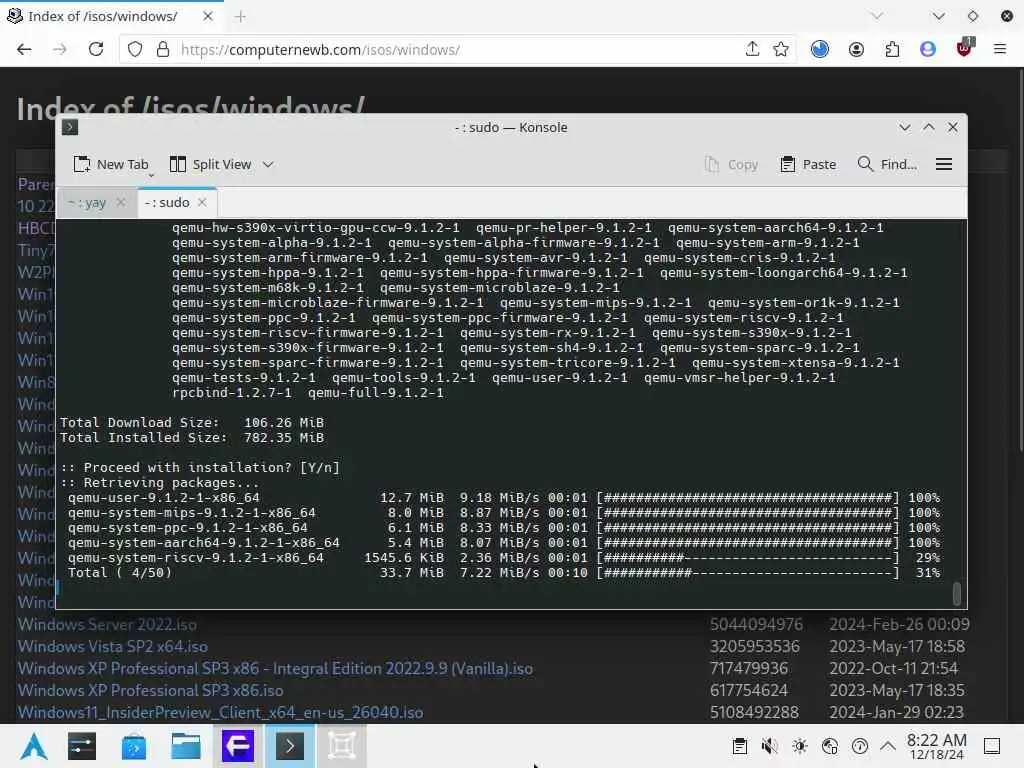Open Windows XP SP3 Integral Edition iso link
Viewport: 1024px width, 768px height.
click(275, 669)
